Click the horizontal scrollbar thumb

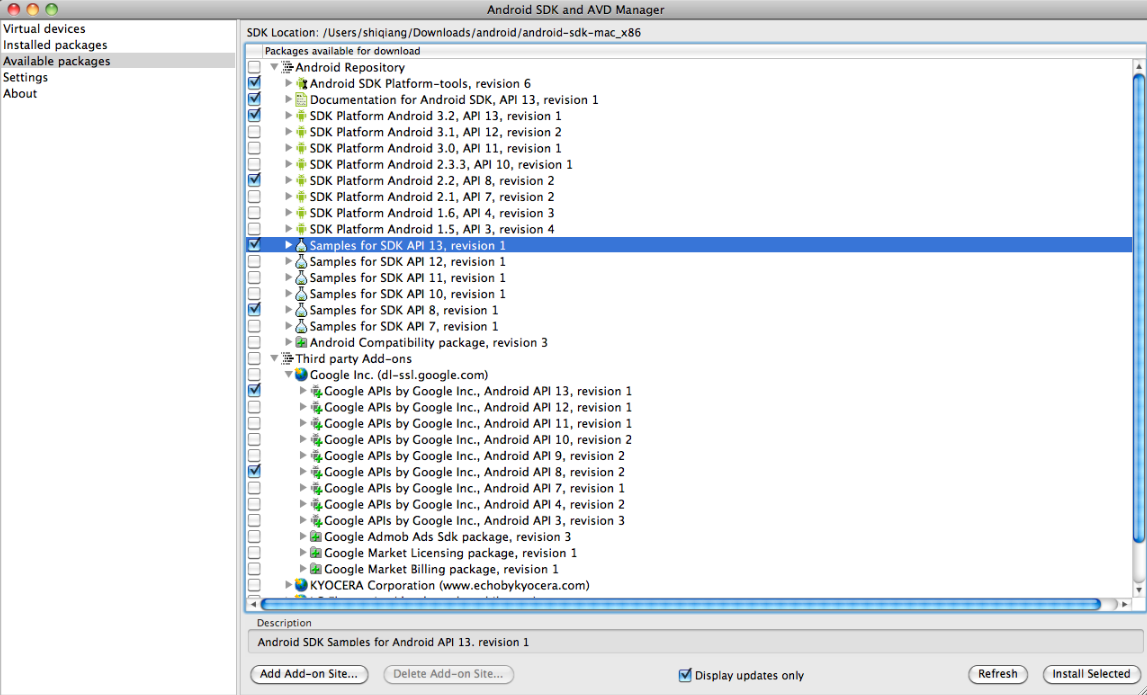pyautogui.click(x=680, y=604)
